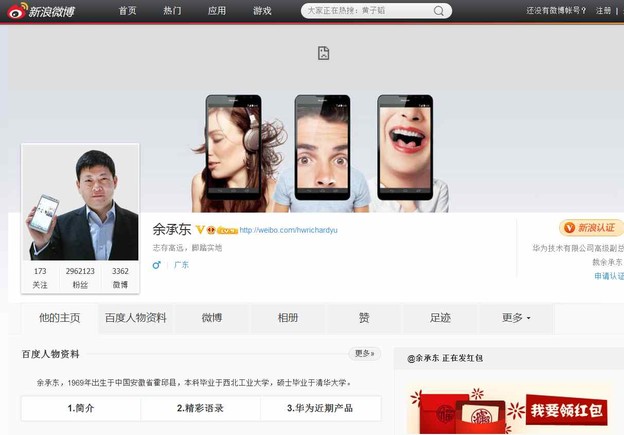Click the banner phone showing man's eyes
The image size is (624, 435).
322,147
